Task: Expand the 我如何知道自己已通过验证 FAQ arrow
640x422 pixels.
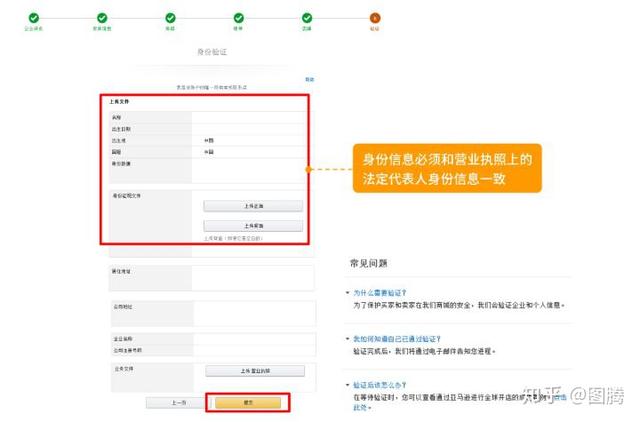Action: click(347, 339)
